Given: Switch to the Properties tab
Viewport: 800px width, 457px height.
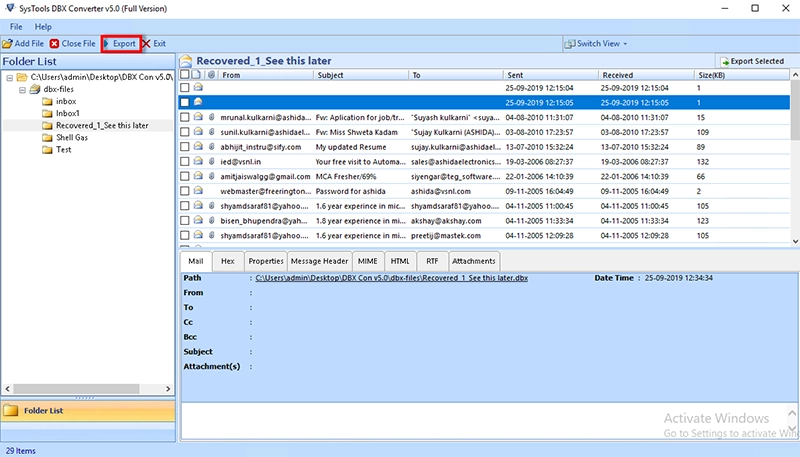Looking at the screenshot, I should (266, 261).
